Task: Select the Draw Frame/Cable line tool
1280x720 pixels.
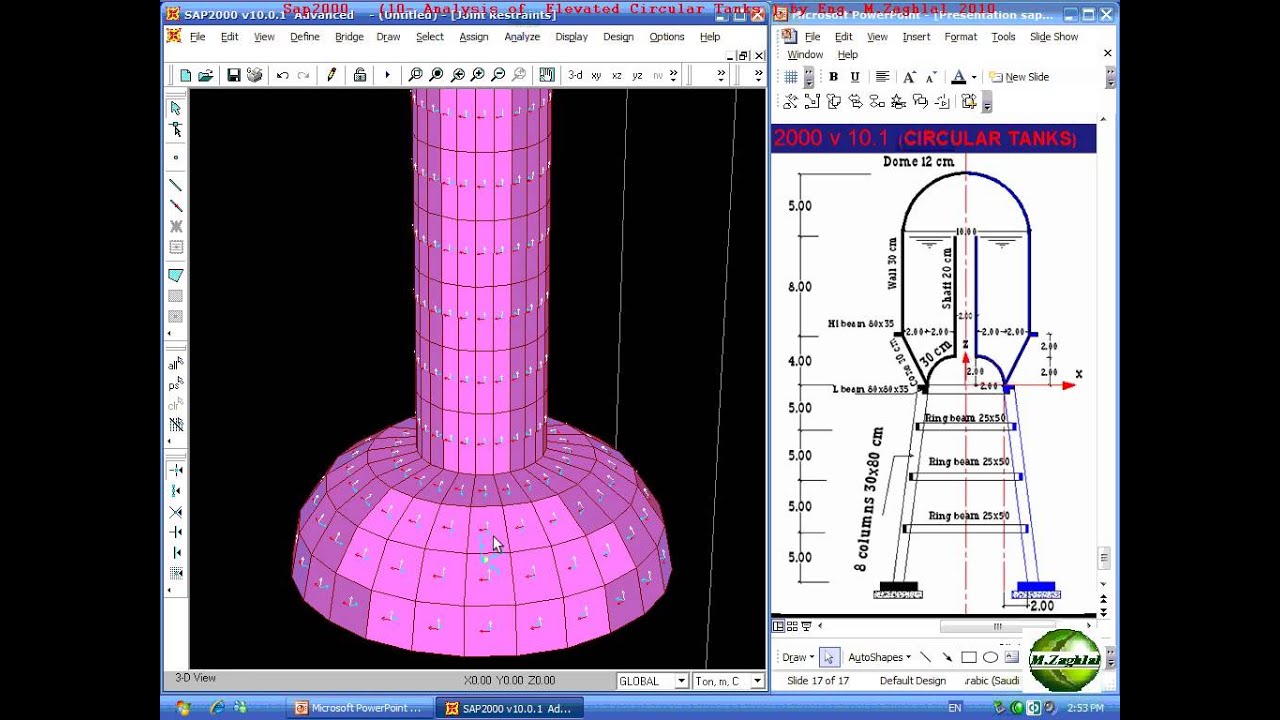Action: (x=176, y=185)
